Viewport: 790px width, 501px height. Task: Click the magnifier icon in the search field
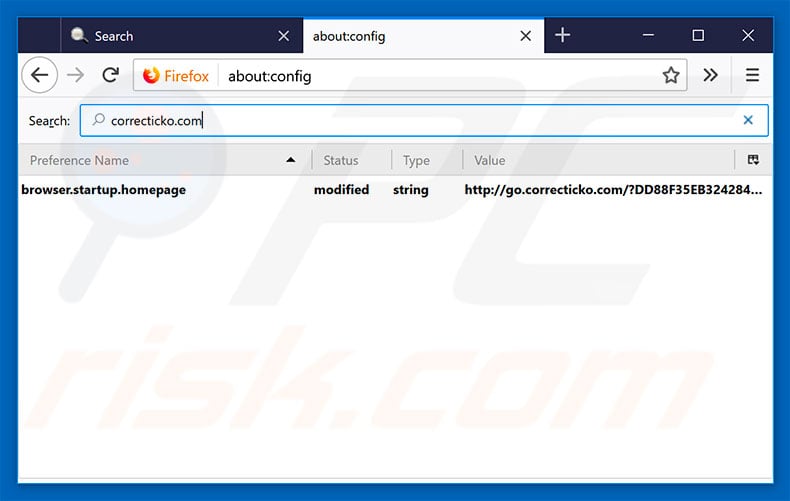click(x=98, y=120)
